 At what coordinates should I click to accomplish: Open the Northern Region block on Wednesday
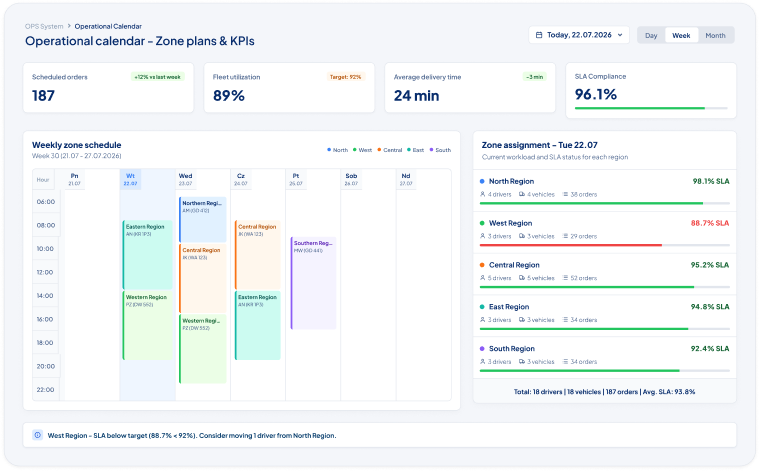pyautogui.click(x=203, y=219)
